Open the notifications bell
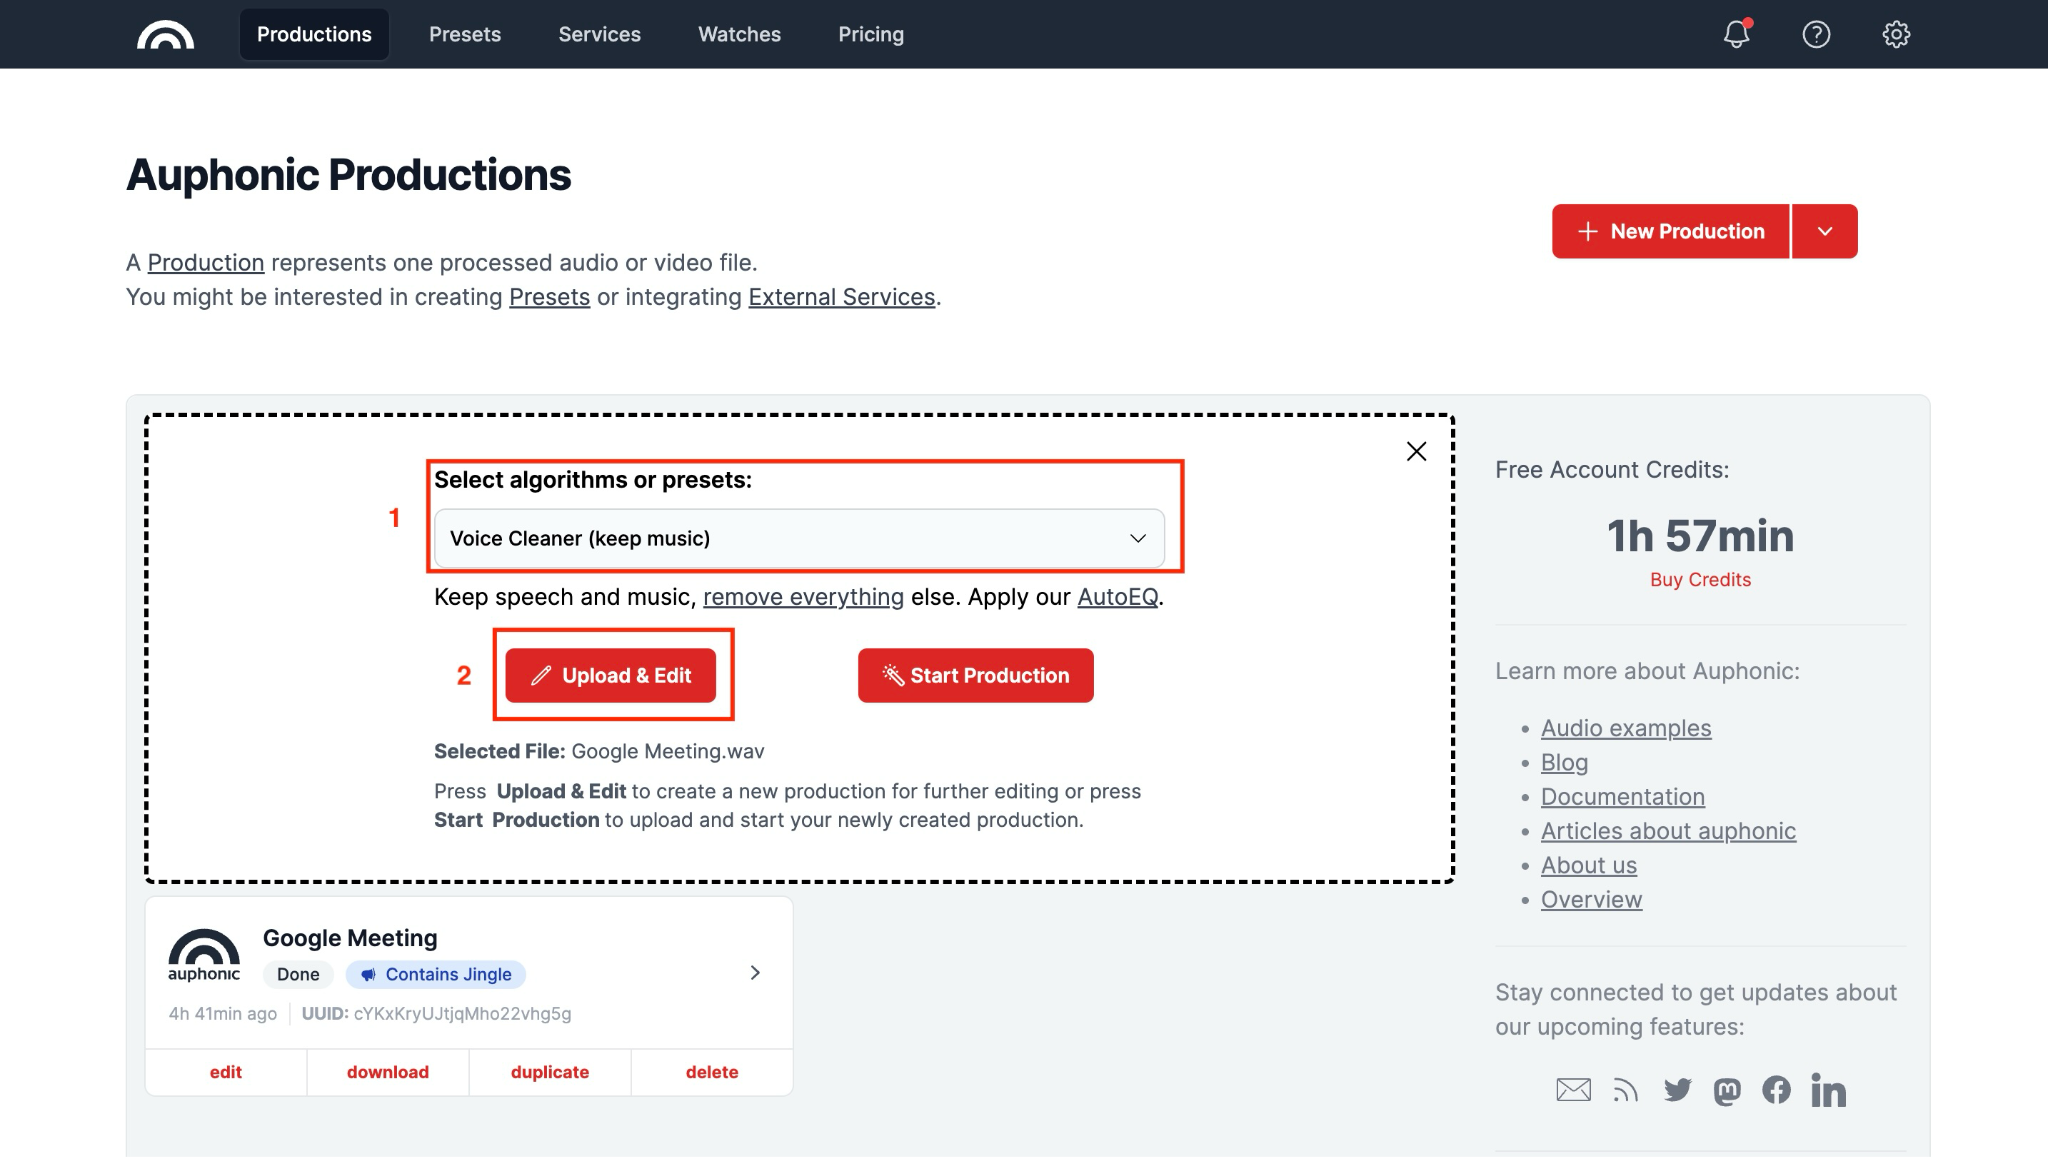2048x1157 pixels. 1737,34
